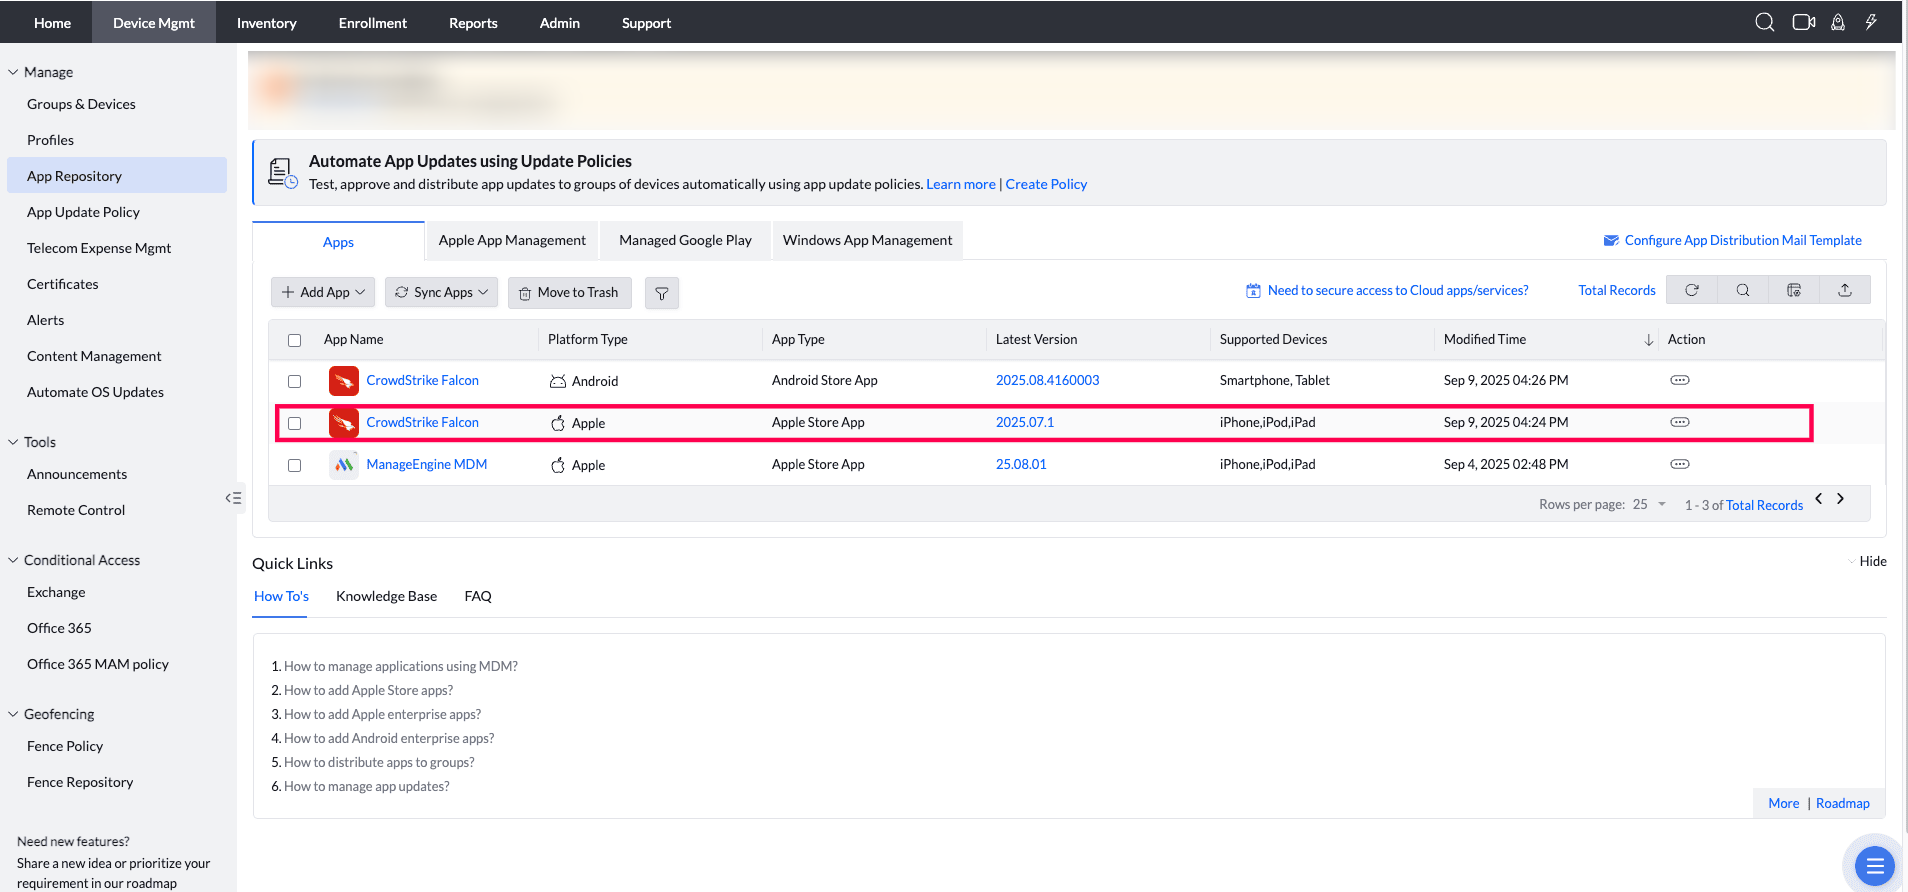The height and width of the screenshot is (892, 1908).
Task: Click the filter funnel icon
Action: (x=661, y=293)
